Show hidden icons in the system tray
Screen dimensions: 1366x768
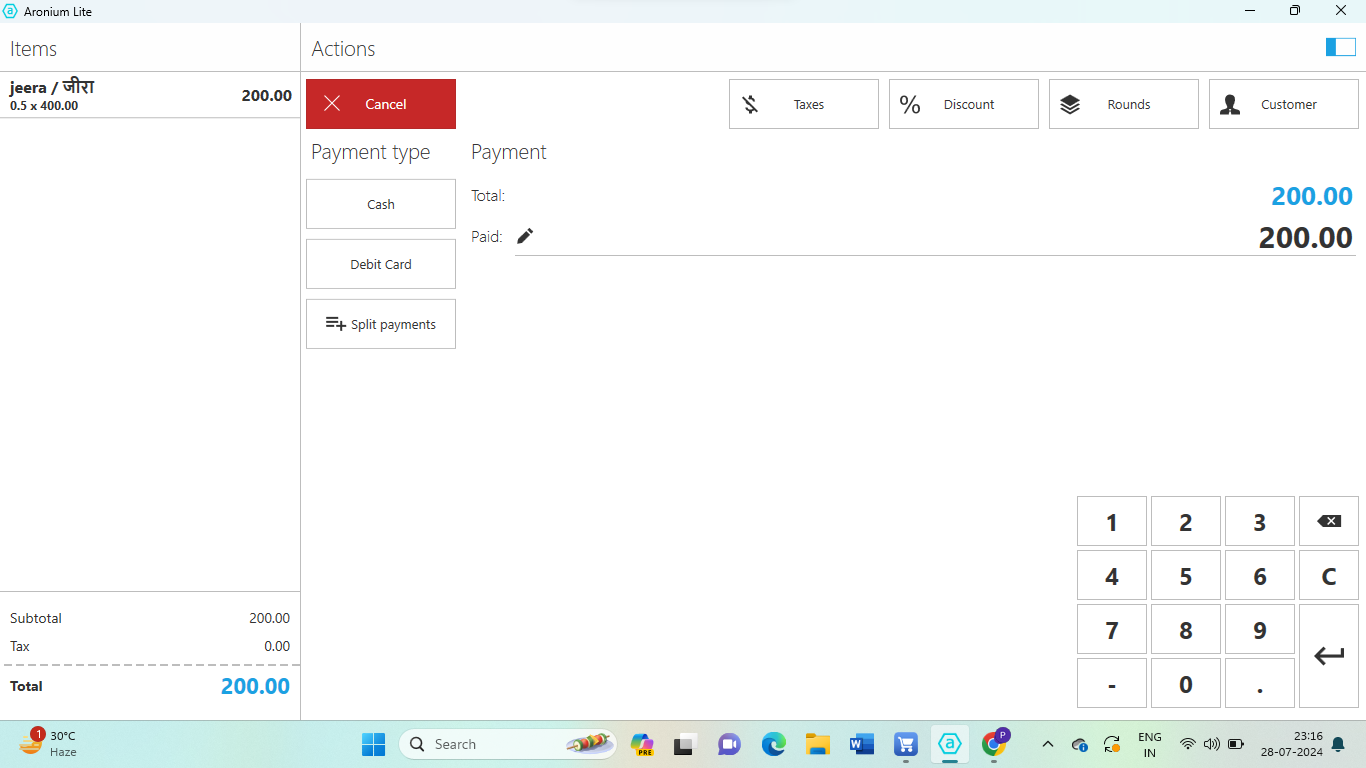click(1048, 744)
